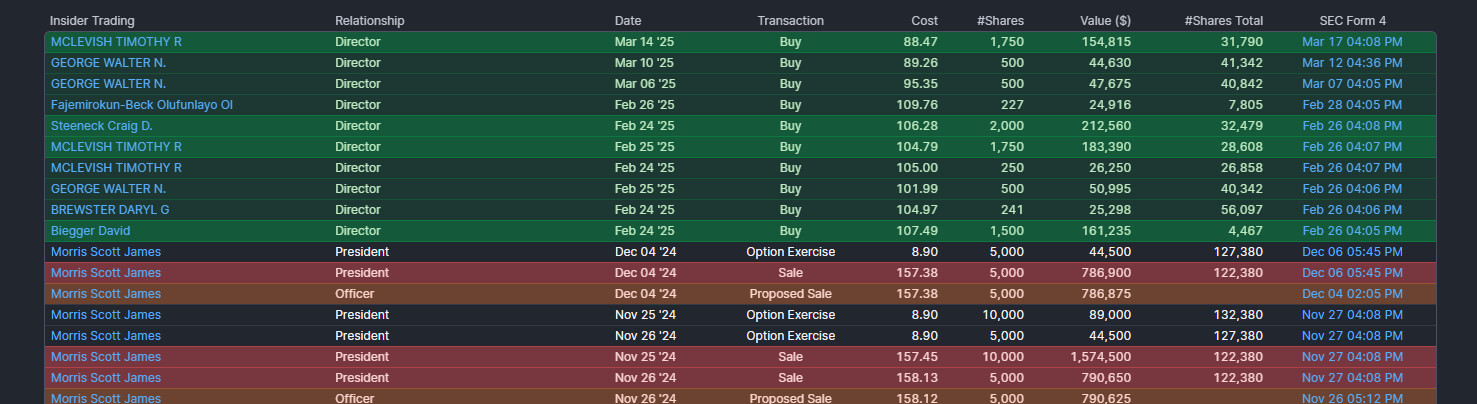This screenshot has width=1477, height=404.
Task: Open SEC filing Feb 26 04:08 PM
Action: [x=1352, y=126]
